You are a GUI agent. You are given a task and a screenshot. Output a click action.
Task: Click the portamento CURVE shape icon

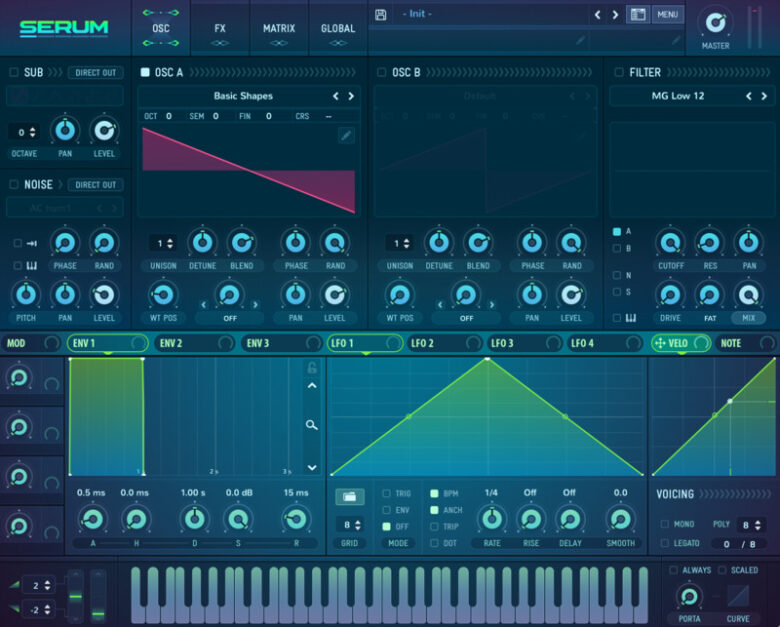click(738, 596)
